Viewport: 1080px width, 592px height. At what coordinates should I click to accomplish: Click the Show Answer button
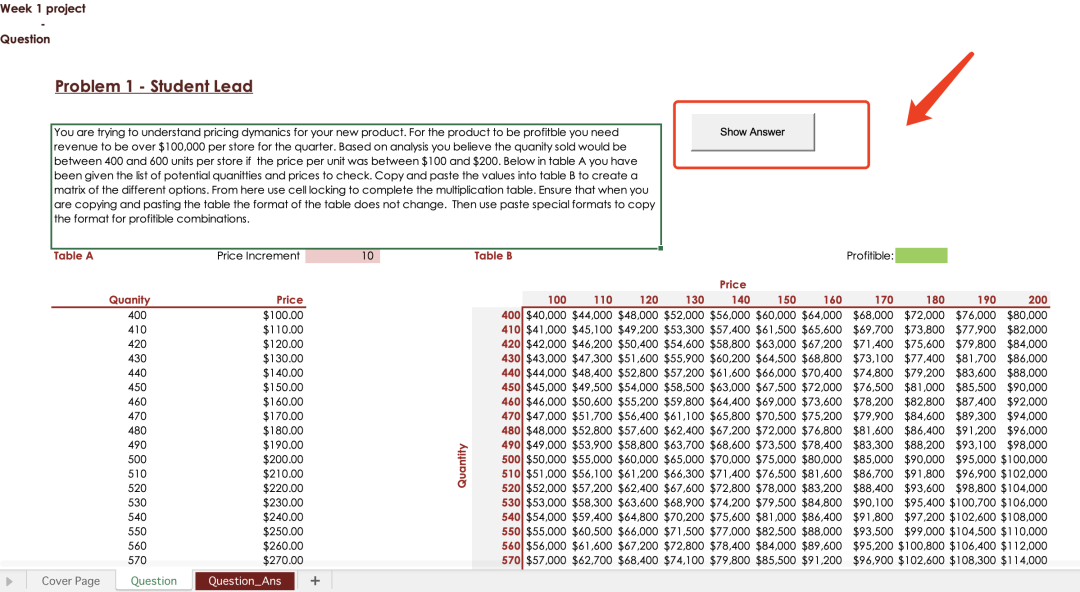752,132
